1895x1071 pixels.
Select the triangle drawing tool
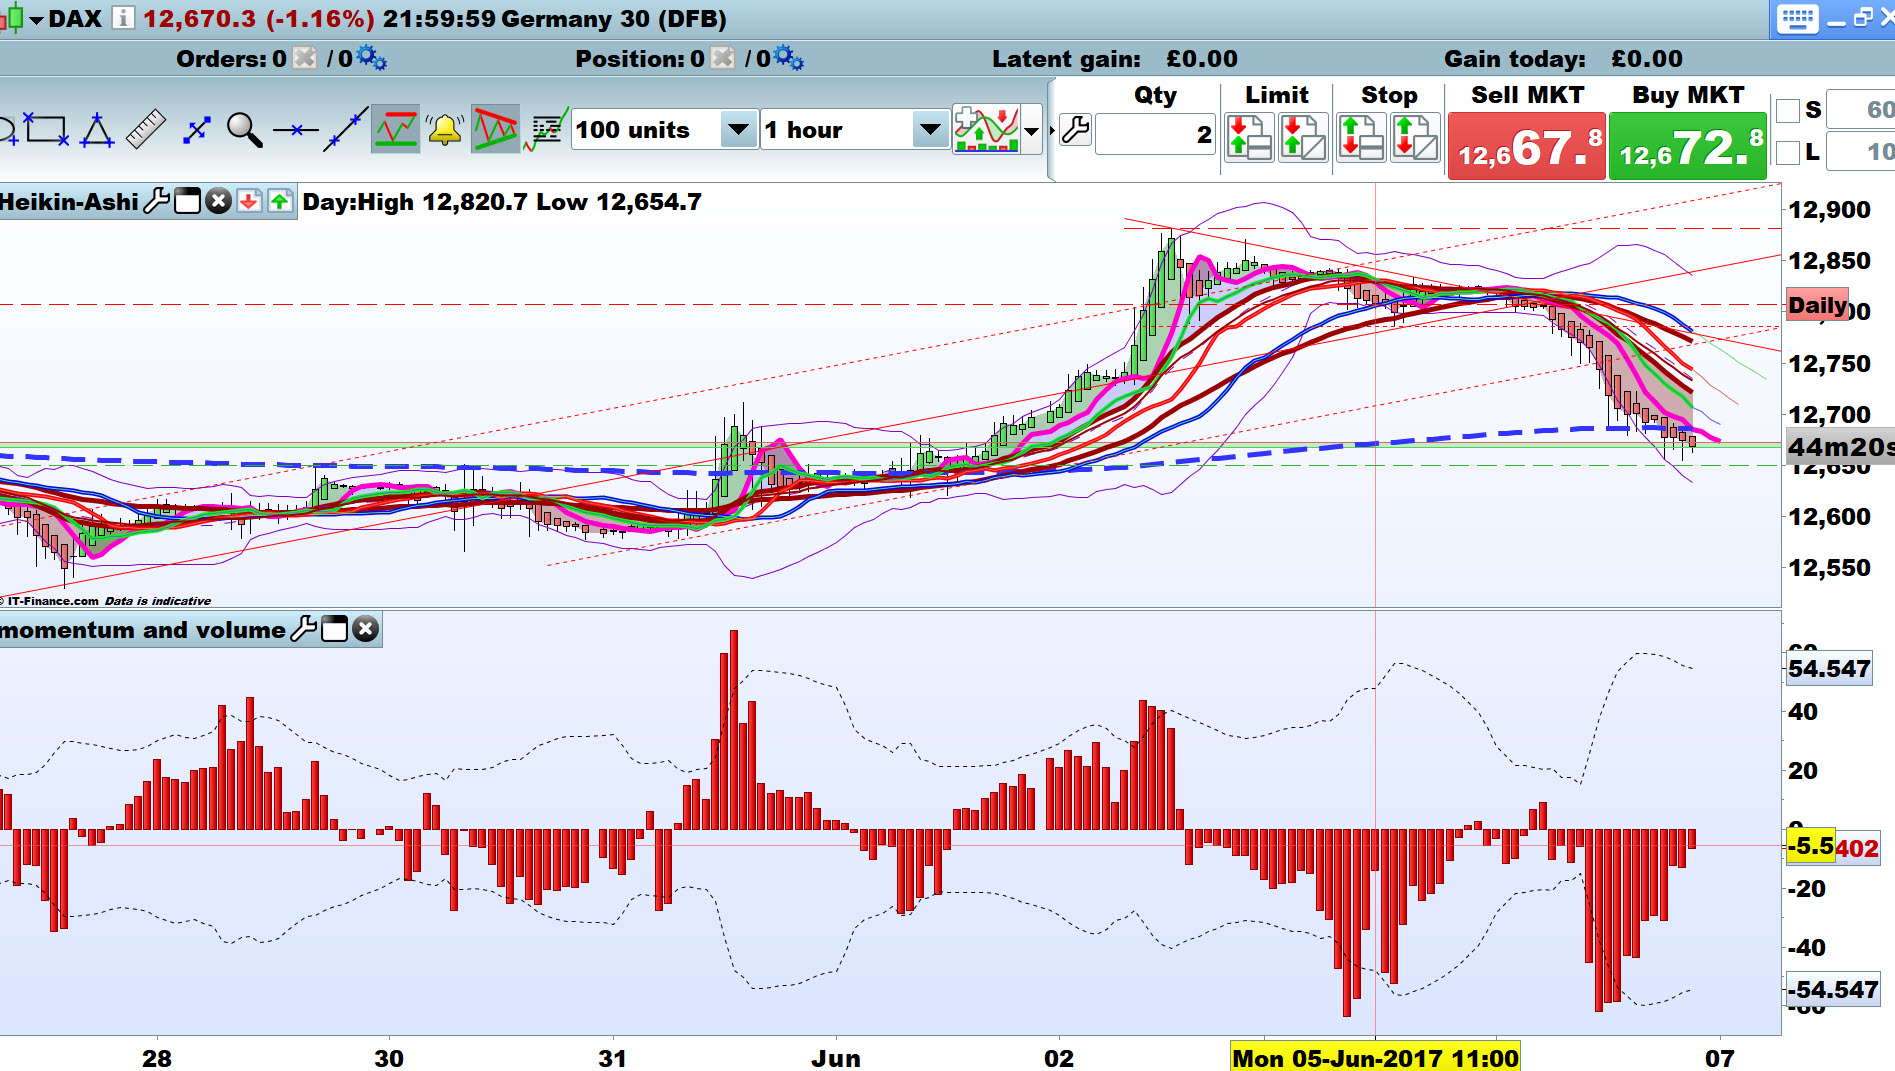pos(97,130)
